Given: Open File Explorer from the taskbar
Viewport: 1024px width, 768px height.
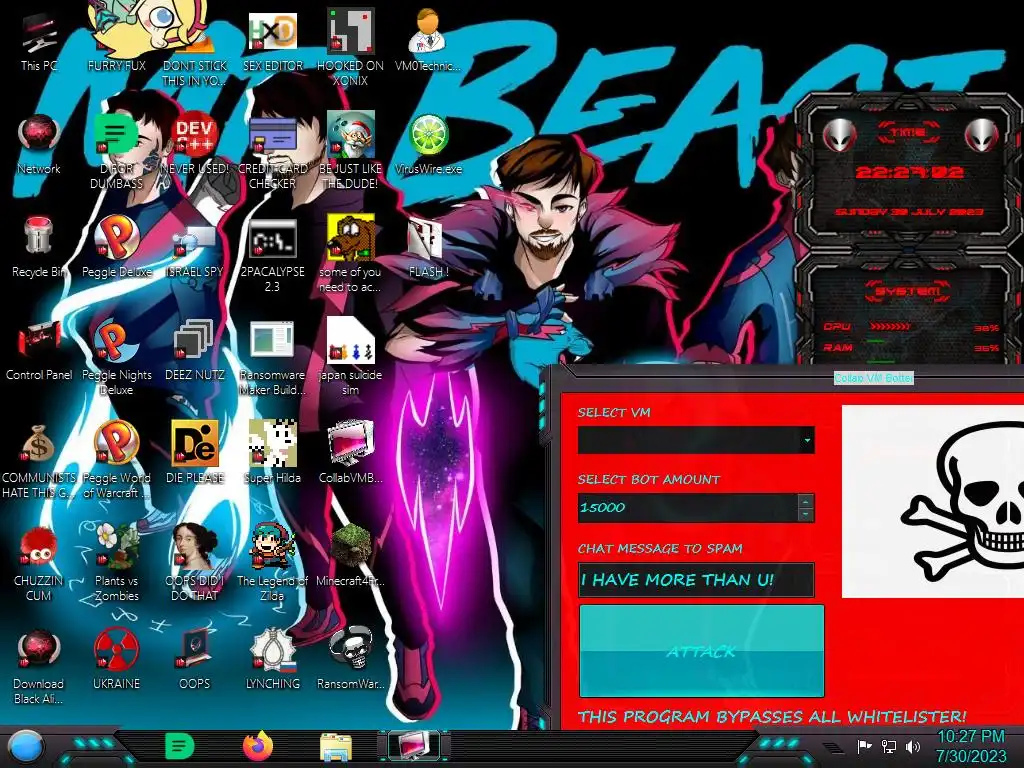Looking at the screenshot, I should click(336, 747).
